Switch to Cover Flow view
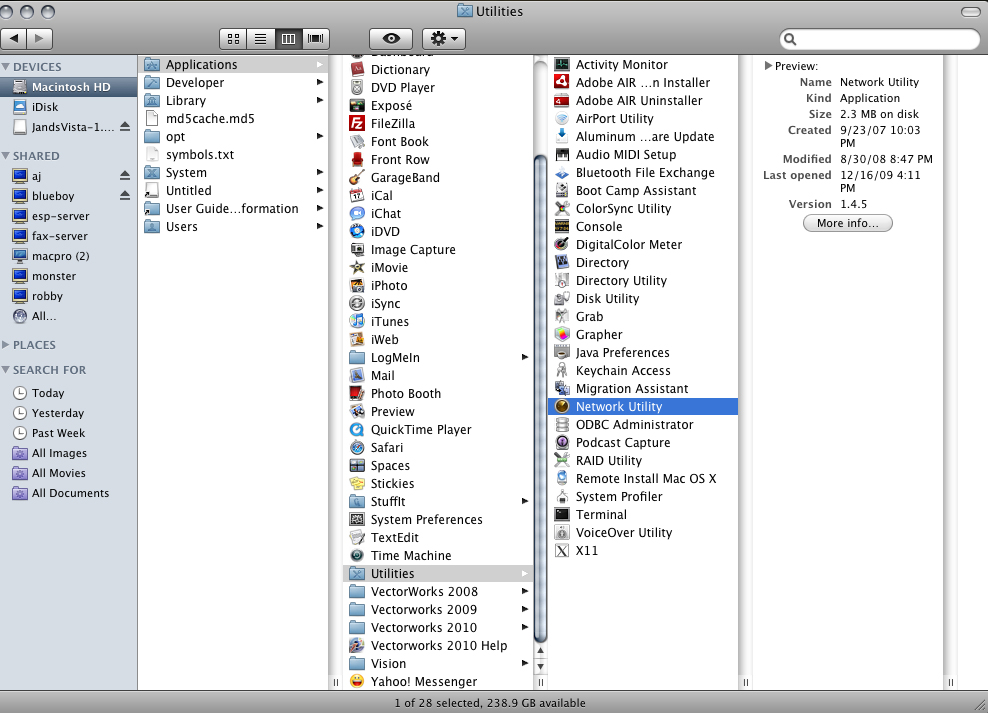The height and width of the screenshot is (713, 988). (317, 39)
